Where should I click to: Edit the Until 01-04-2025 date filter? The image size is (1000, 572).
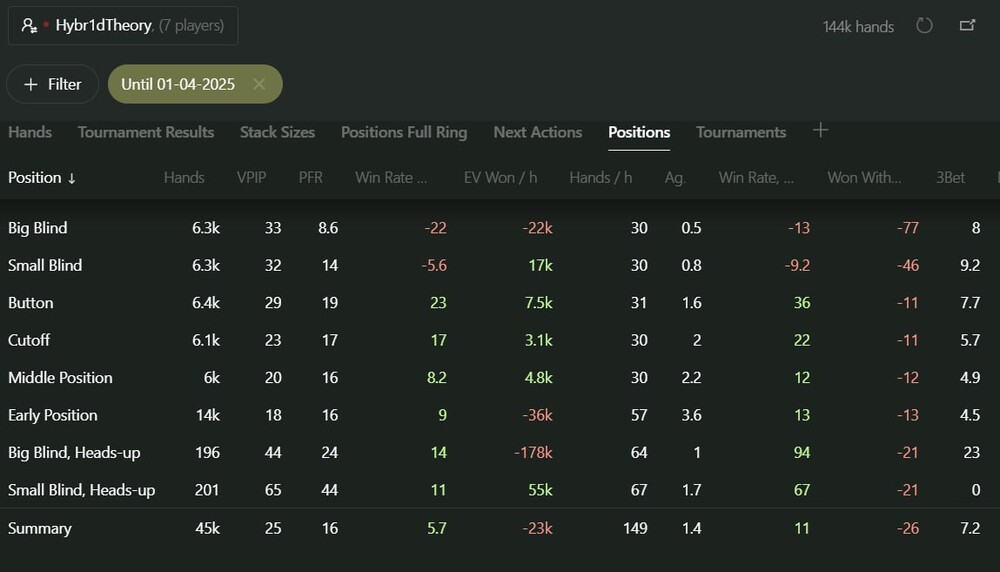[178, 84]
